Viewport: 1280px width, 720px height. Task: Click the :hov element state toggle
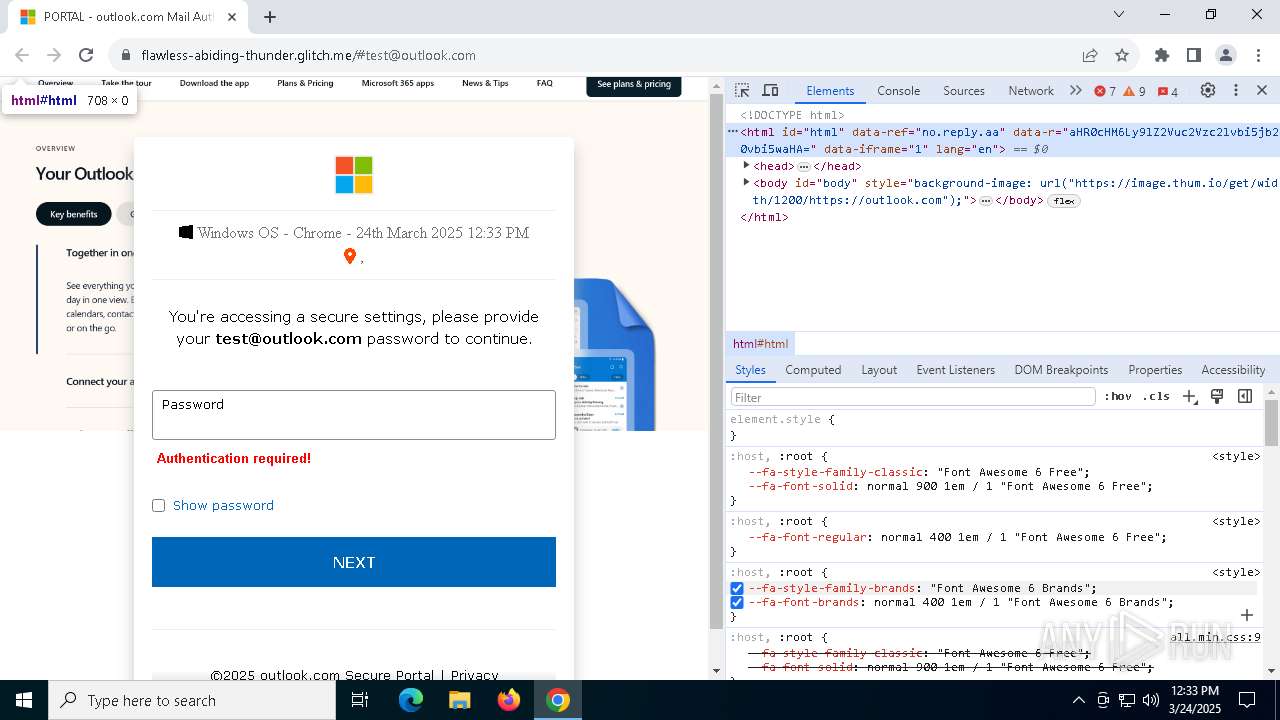click(1118, 396)
